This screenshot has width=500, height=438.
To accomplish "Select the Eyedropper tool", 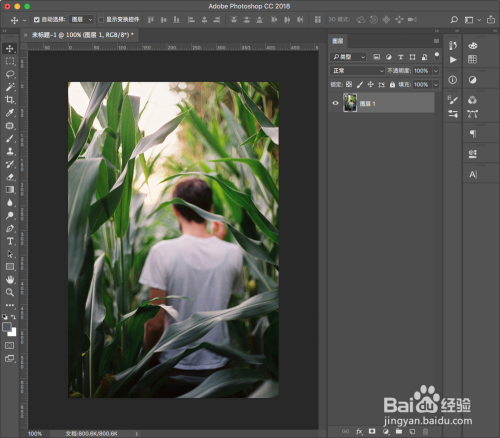I will coord(10,113).
